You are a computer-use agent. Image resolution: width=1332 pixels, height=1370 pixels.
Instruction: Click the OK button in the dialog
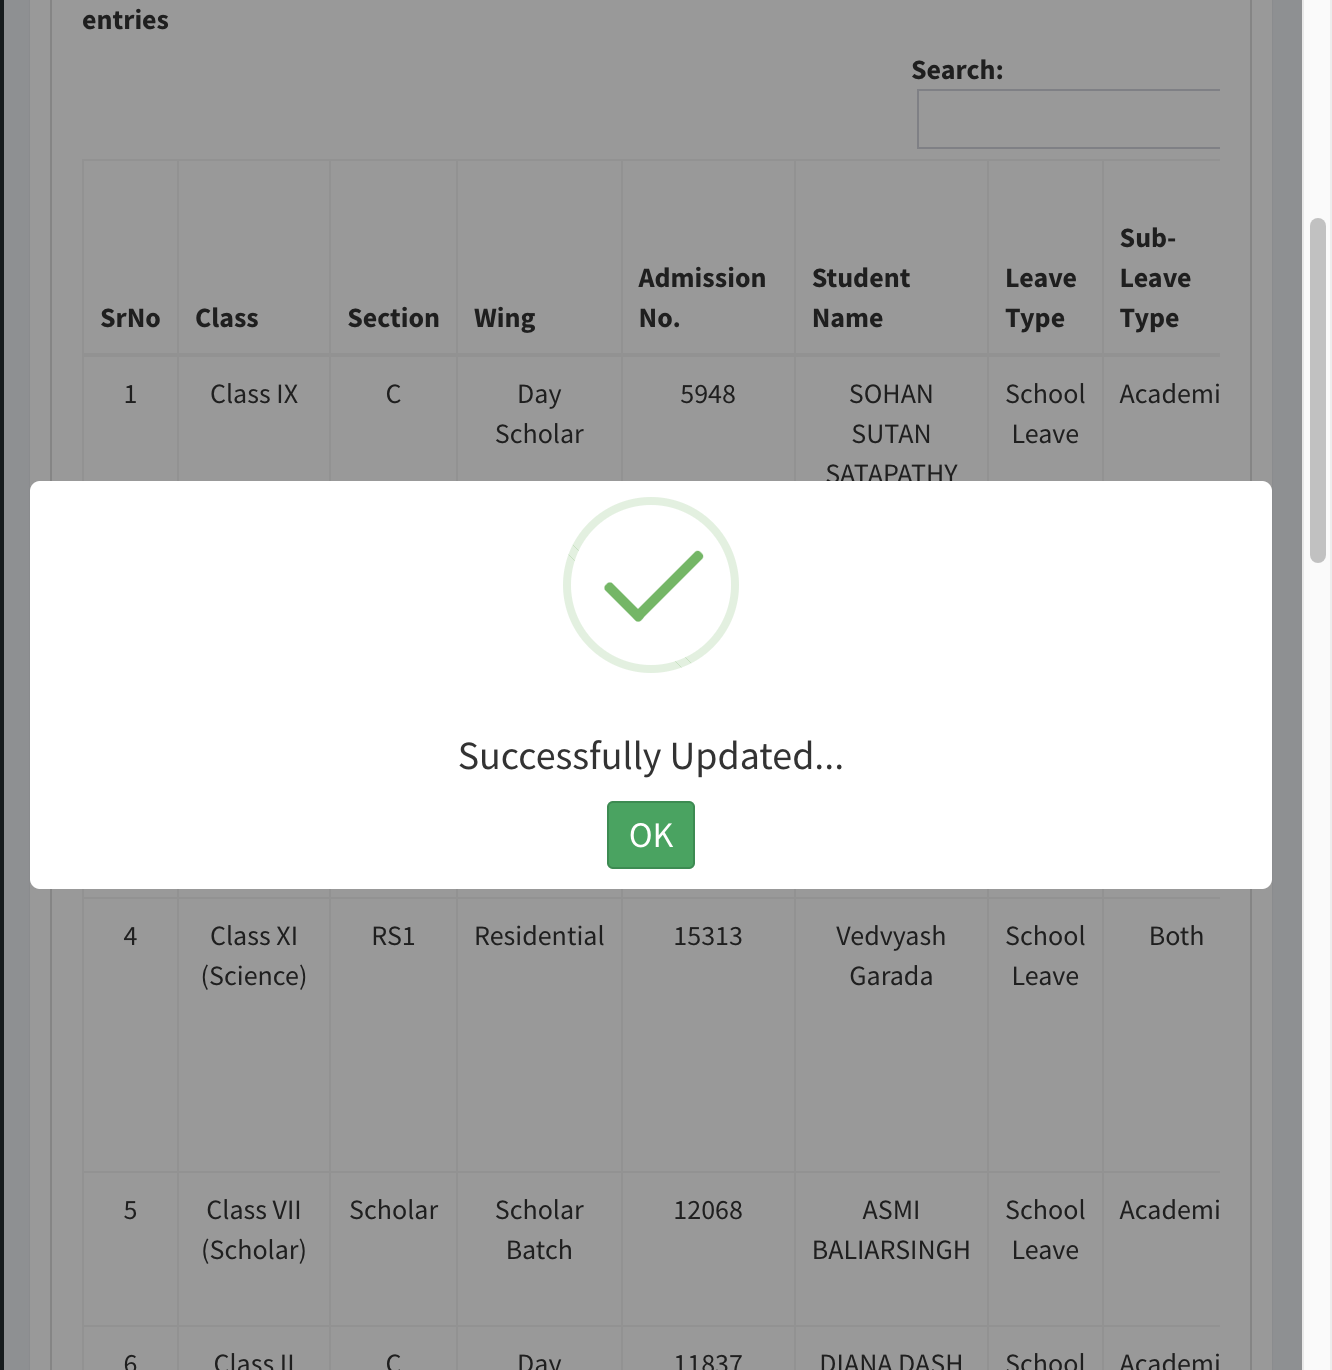point(650,835)
